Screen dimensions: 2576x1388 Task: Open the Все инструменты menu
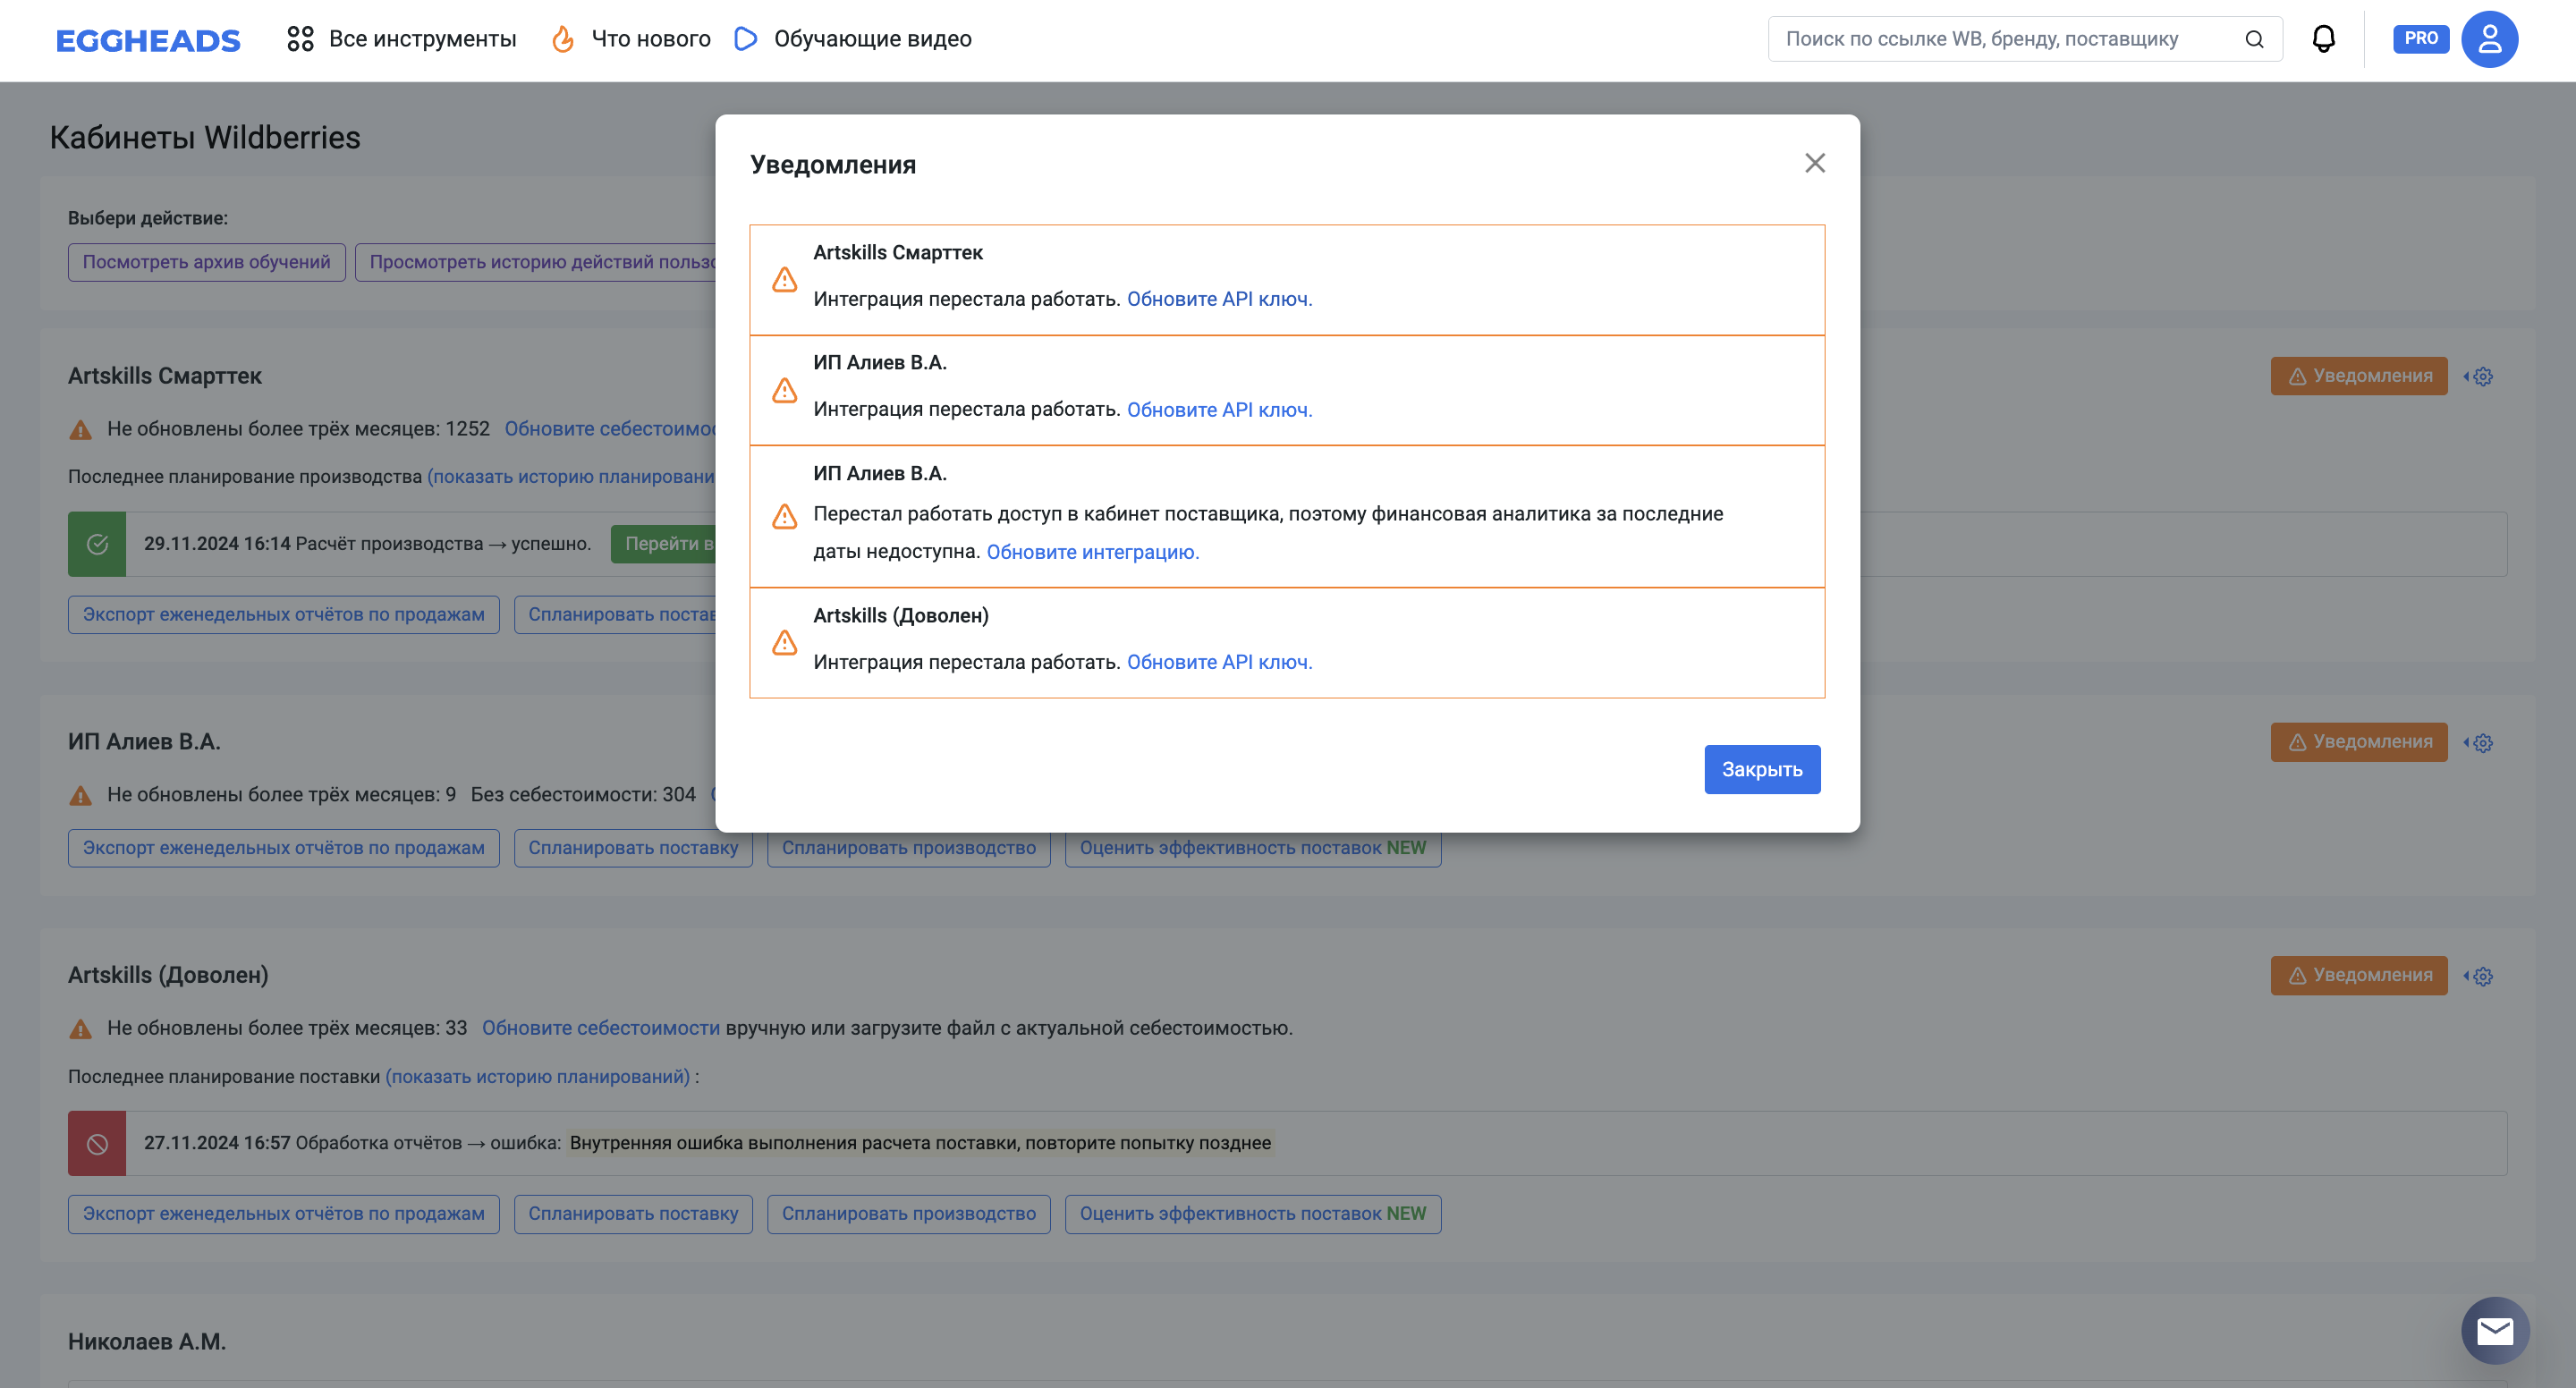point(401,39)
